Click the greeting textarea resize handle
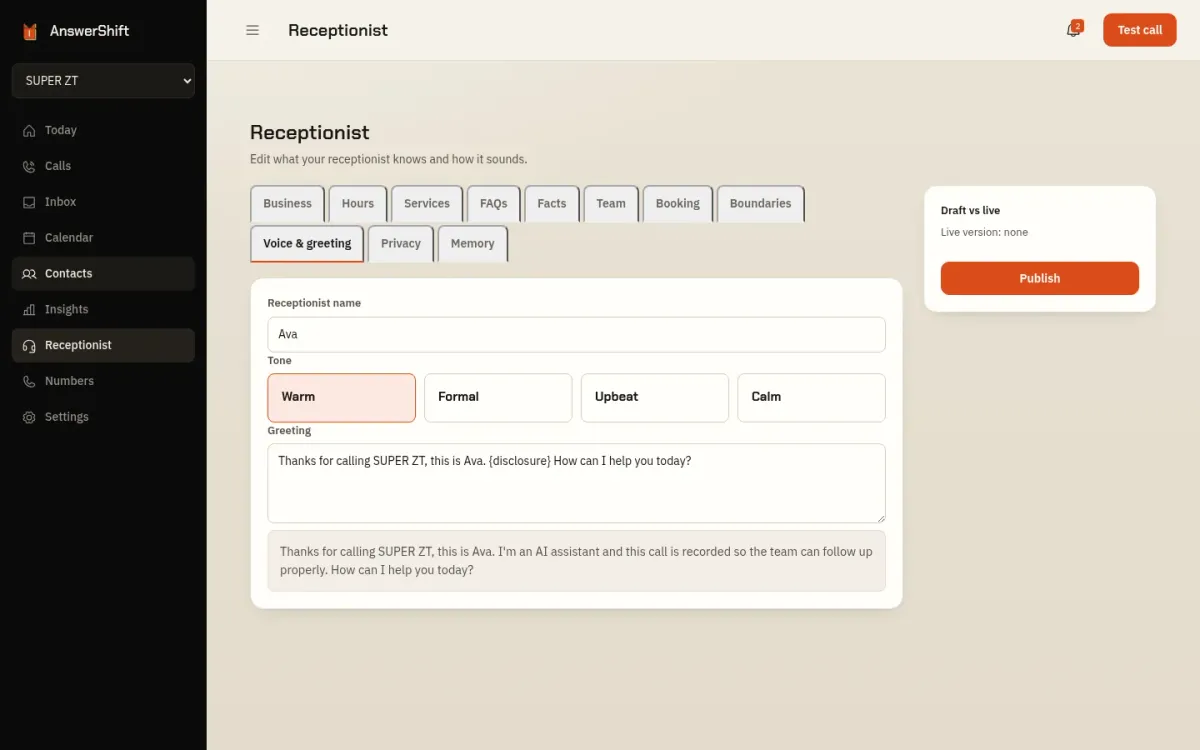Screen dimensions: 1200x750 pyautogui.click(x=879, y=516)
